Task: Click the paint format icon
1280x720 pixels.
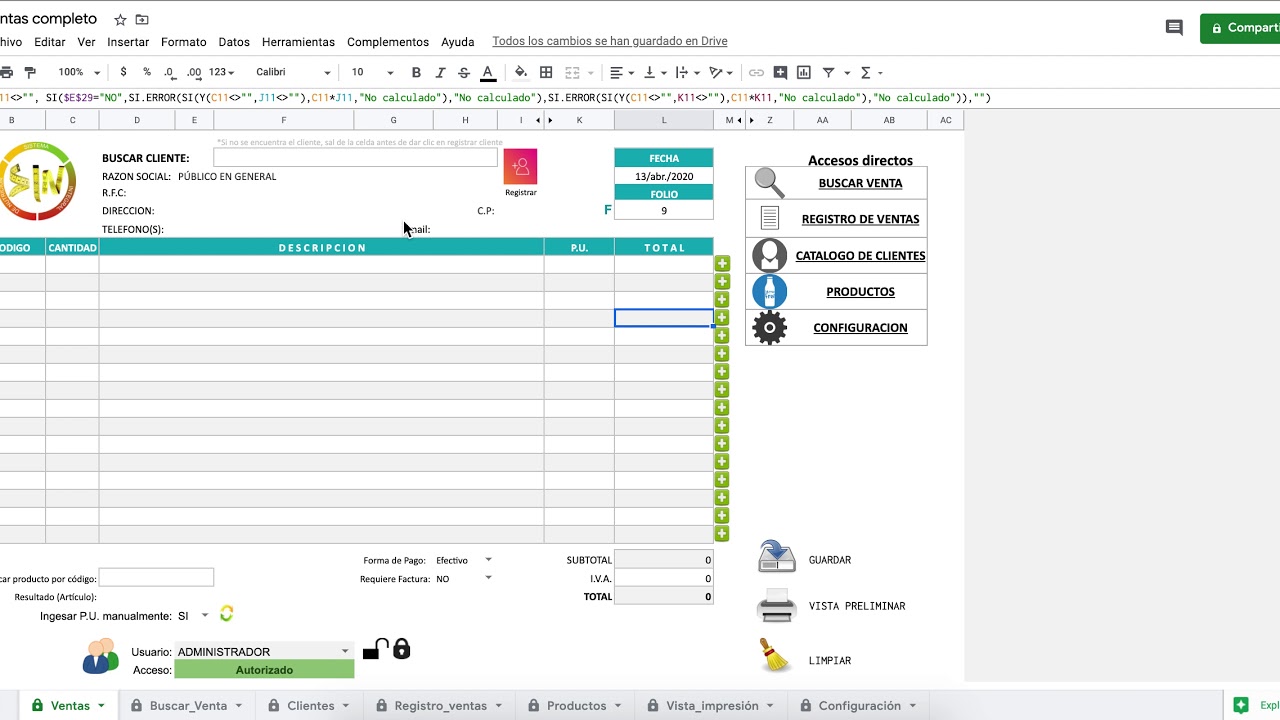Action: 30,72
